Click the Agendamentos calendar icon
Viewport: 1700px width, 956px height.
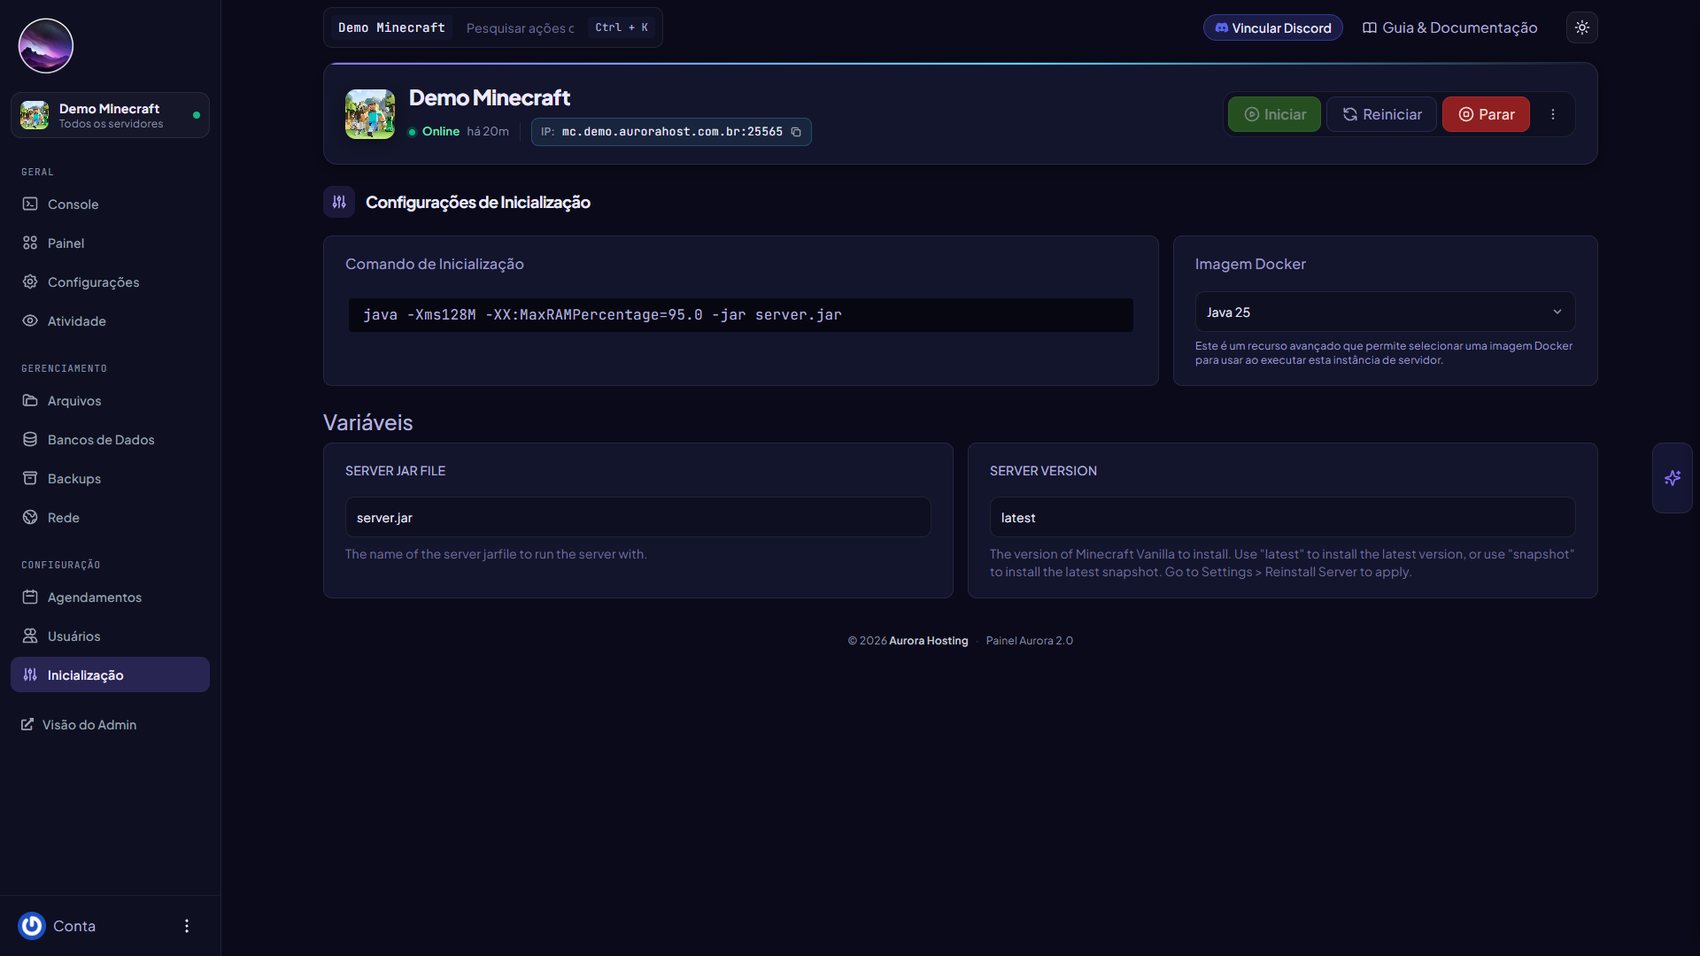[30, 597]
